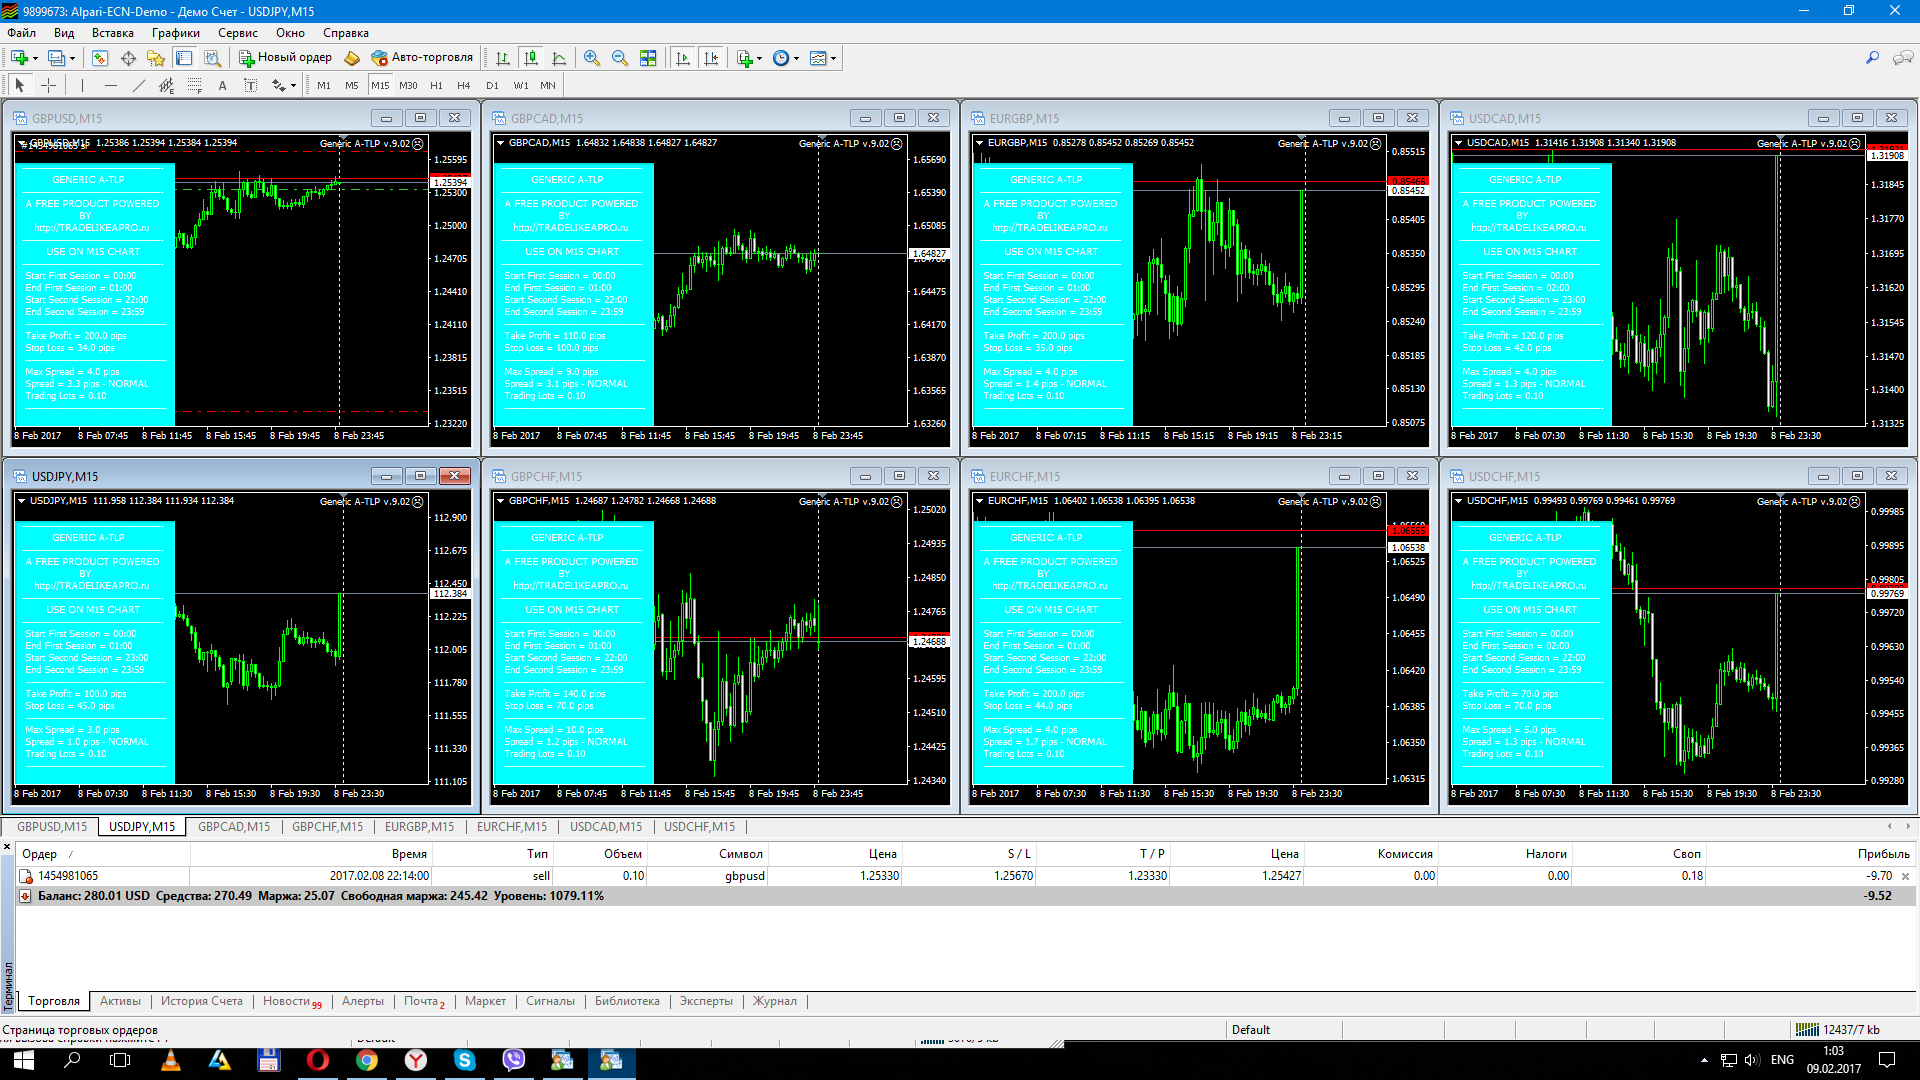Open the chat bubbles icon top right
This screenshot has height=1080, width=1920.
tap(1903, 58)
